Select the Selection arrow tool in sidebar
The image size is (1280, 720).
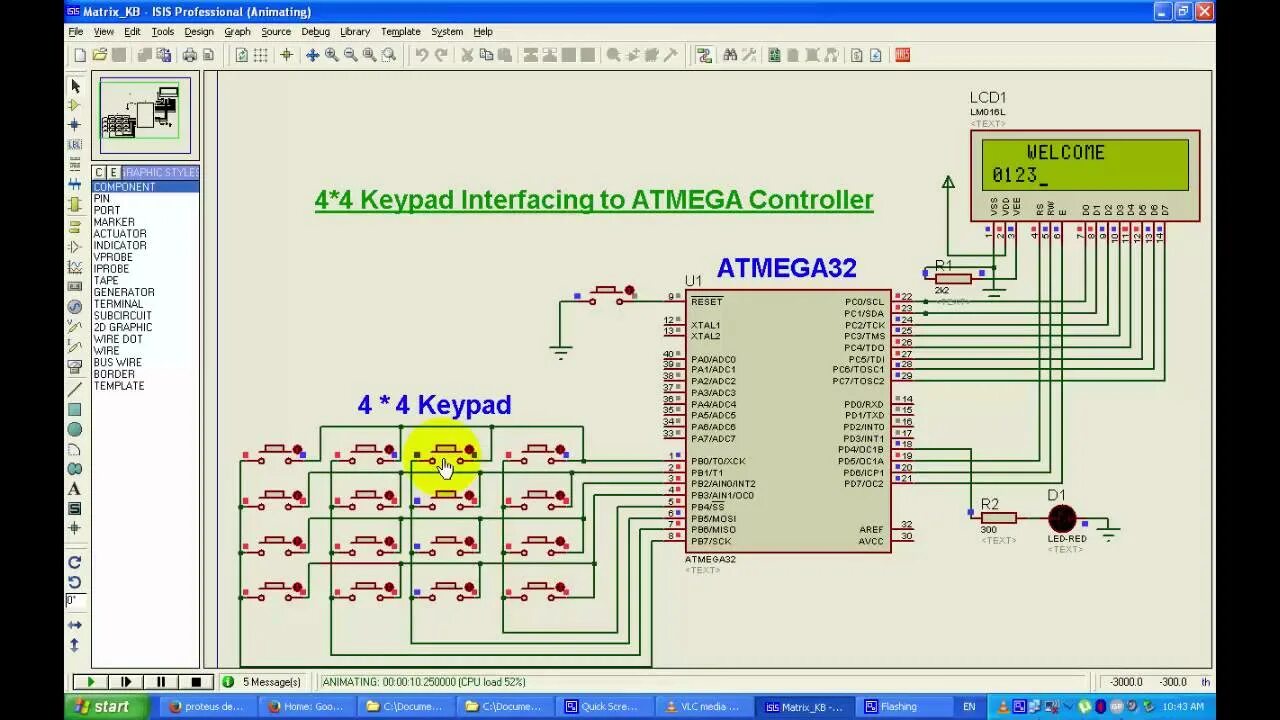point(75,86)
